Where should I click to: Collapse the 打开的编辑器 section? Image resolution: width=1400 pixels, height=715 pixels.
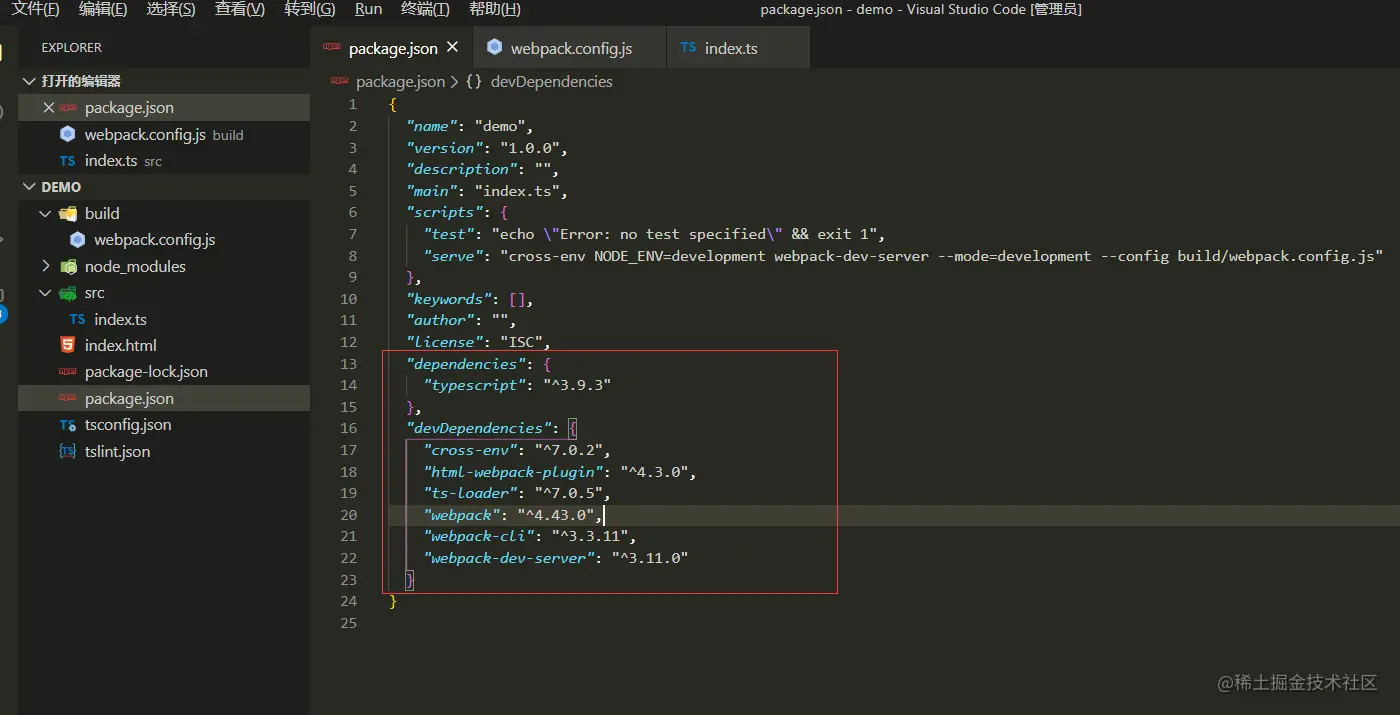(x=29, y=81)
